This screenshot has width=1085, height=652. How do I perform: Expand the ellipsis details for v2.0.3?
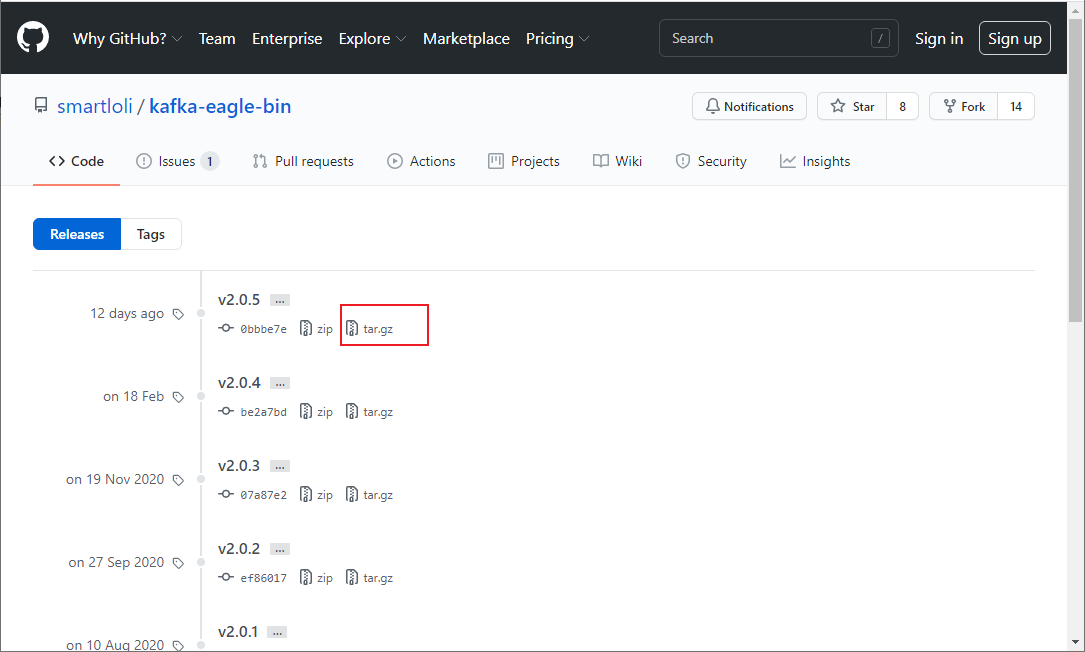(280, 467)
